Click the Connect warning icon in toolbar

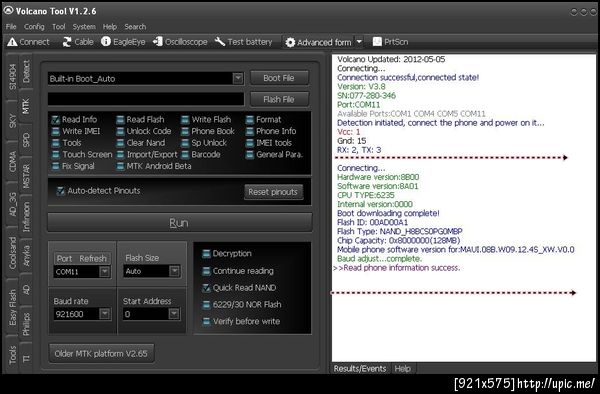12,42
